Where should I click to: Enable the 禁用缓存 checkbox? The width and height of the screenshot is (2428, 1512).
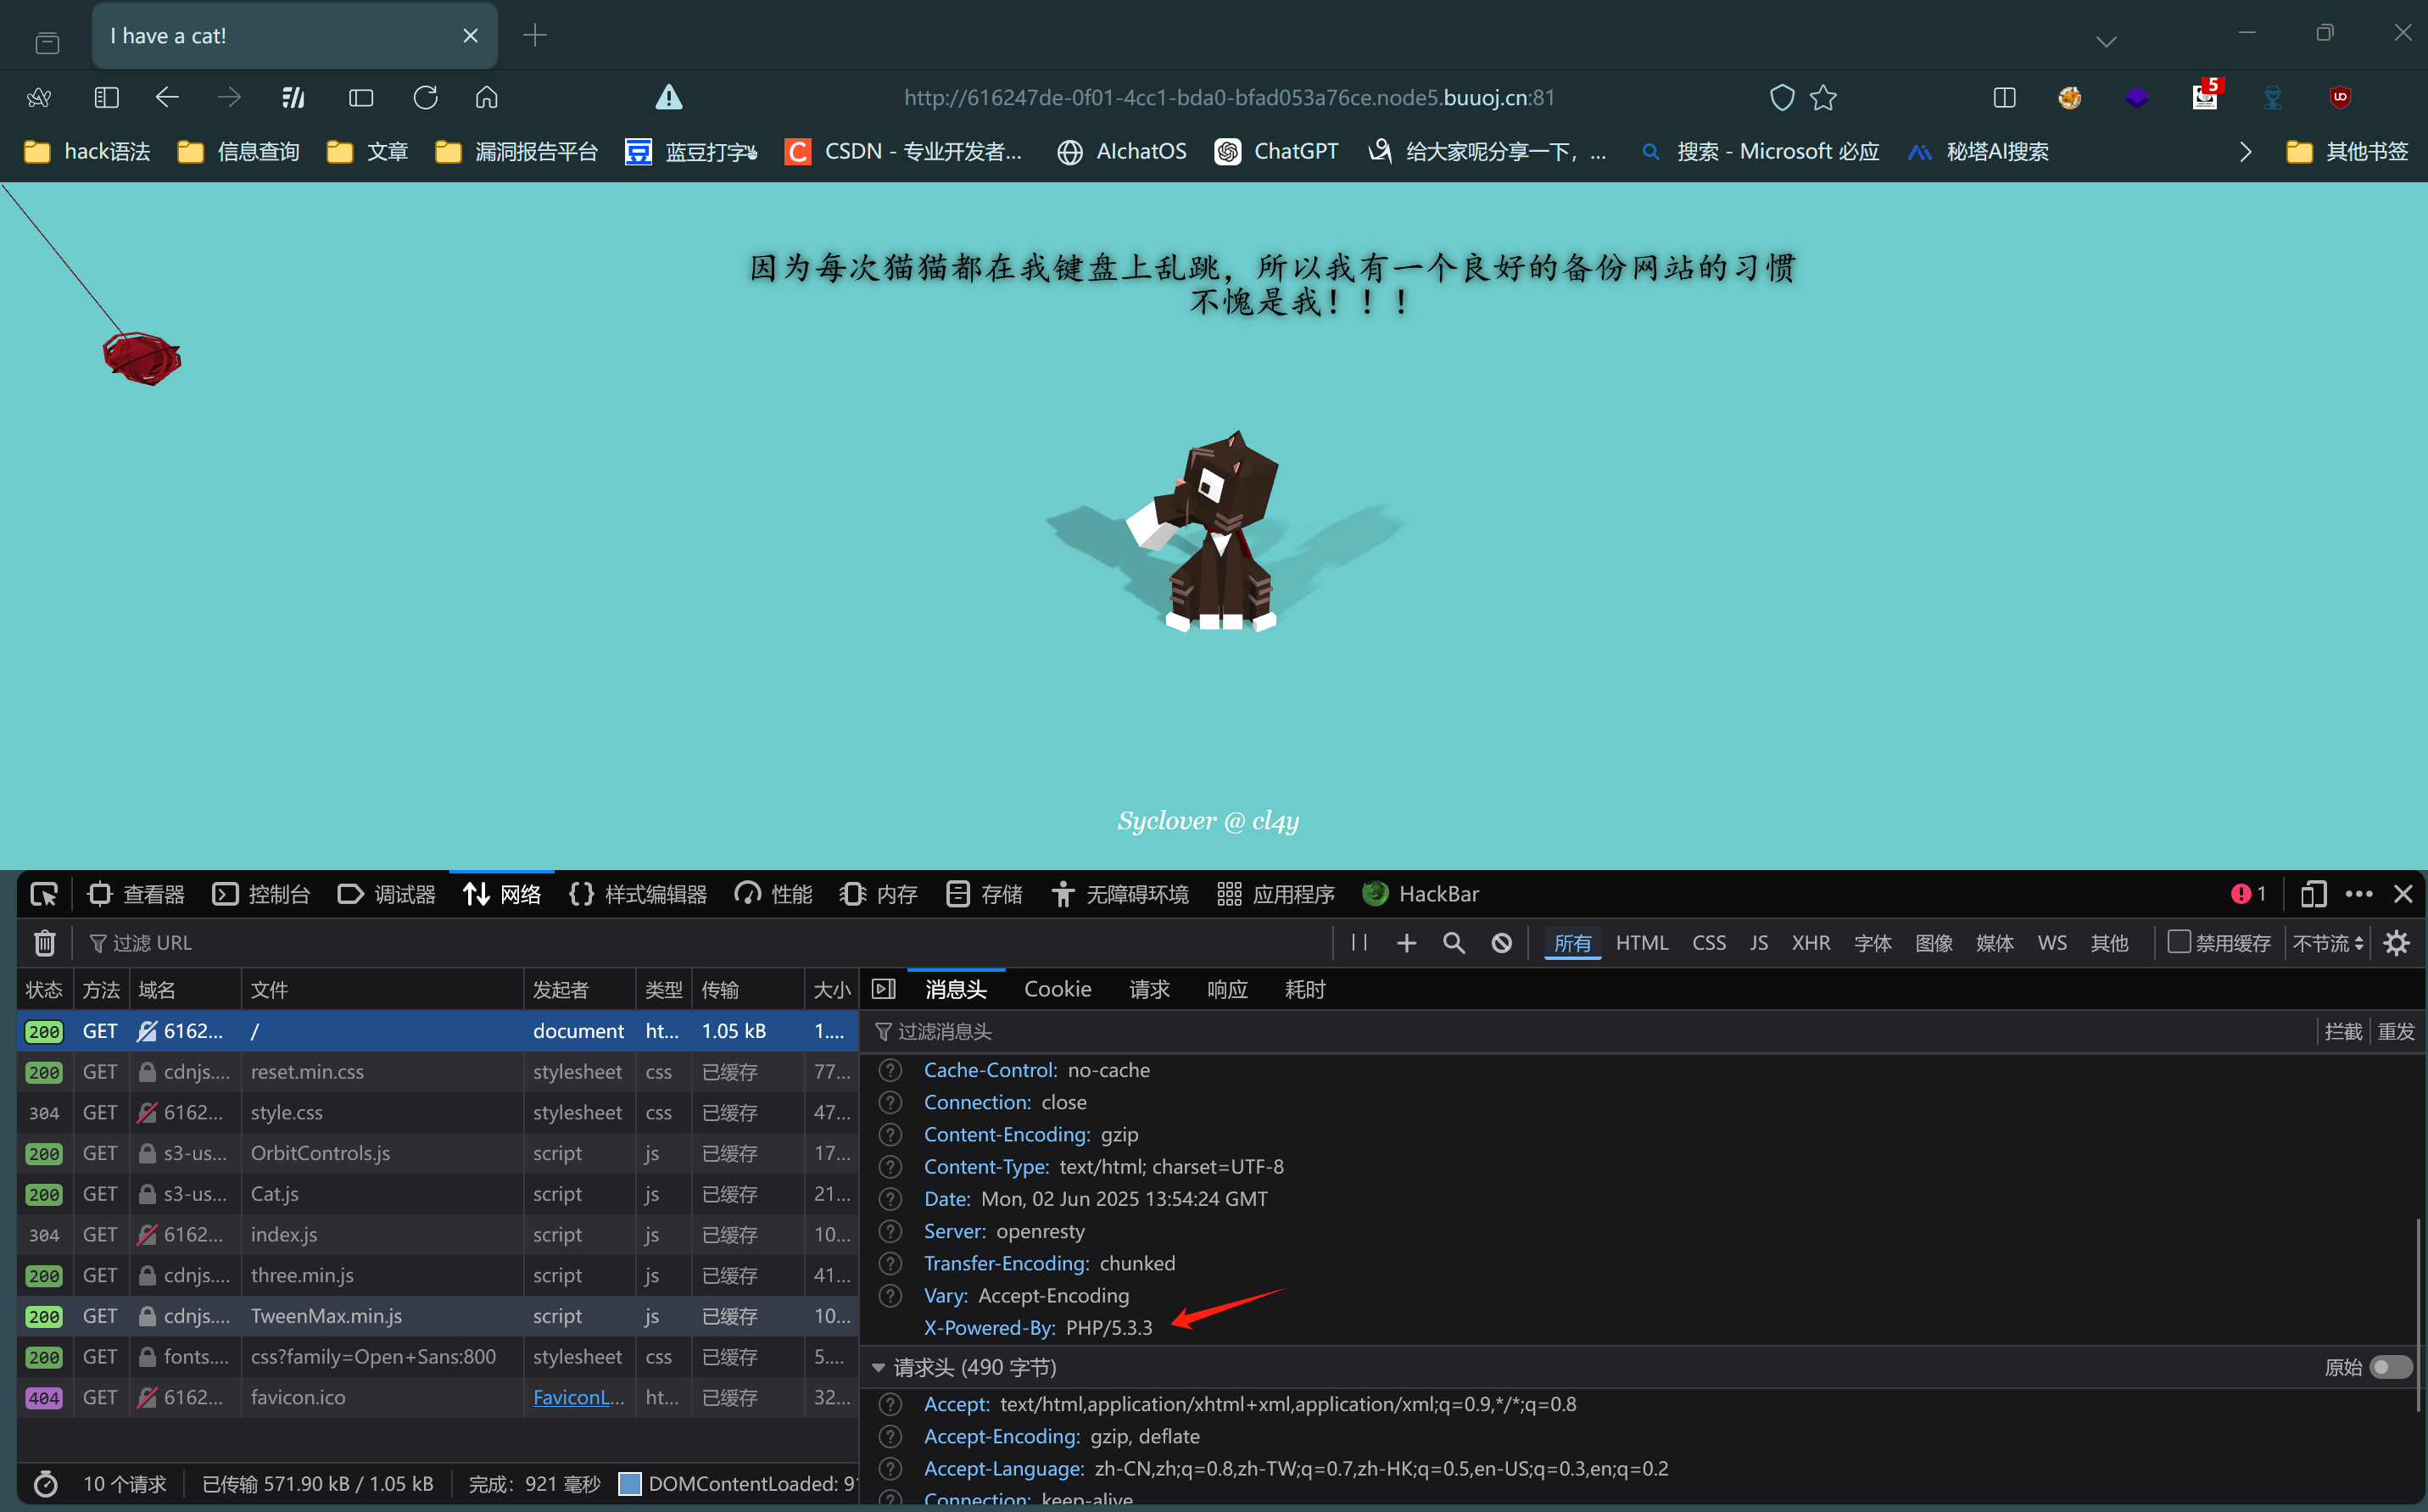(2179, 942)
